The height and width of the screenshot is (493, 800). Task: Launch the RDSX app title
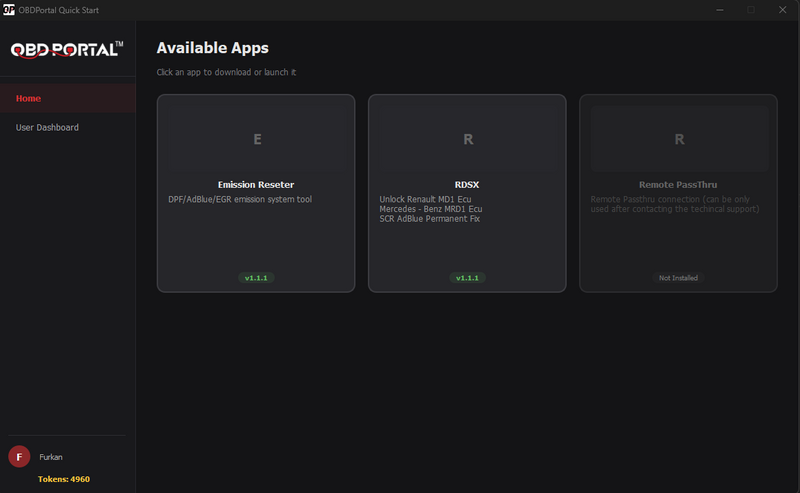pos(467,185)
